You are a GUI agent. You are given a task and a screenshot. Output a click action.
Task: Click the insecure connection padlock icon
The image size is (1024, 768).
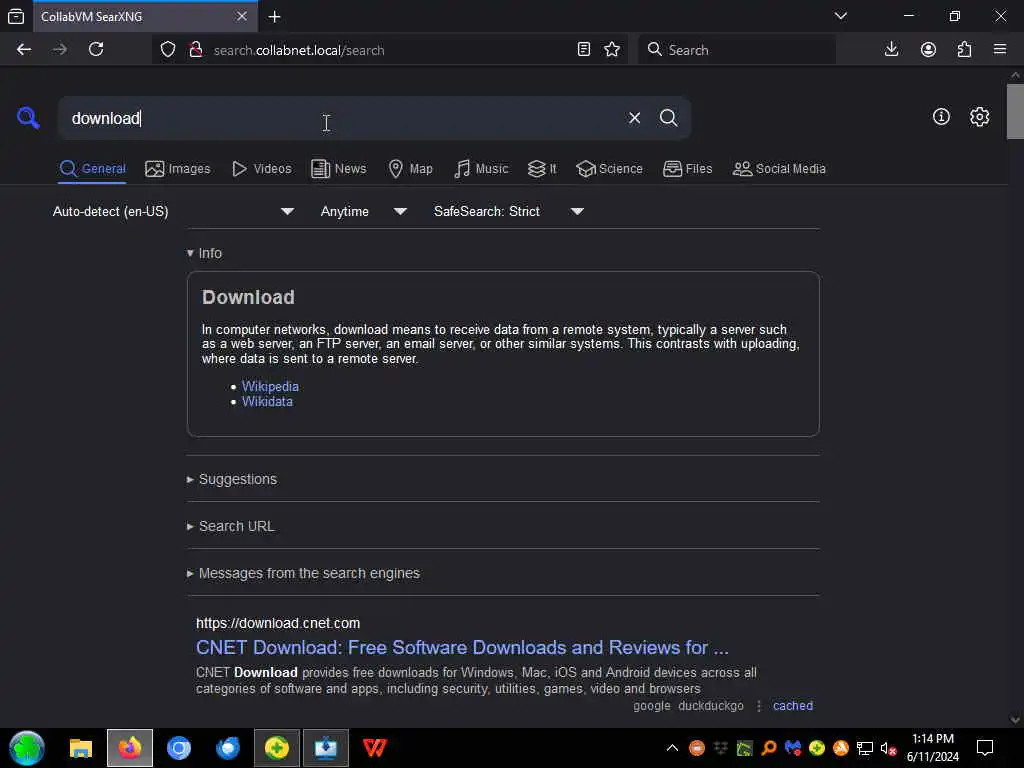(x=195, y=50)
